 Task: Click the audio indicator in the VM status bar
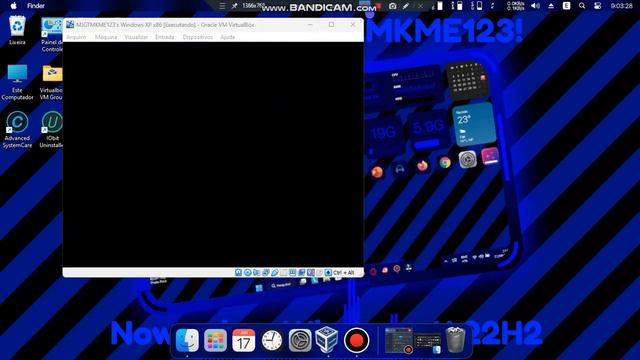coord(256,272)
